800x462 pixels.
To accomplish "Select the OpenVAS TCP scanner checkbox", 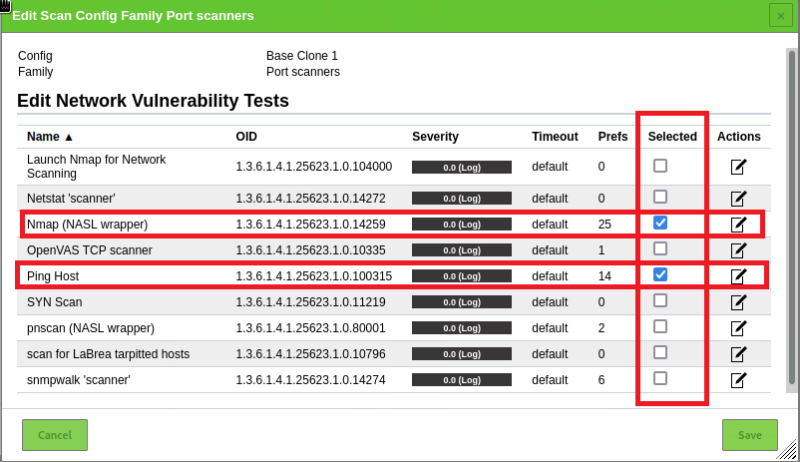I will point(660,248).
